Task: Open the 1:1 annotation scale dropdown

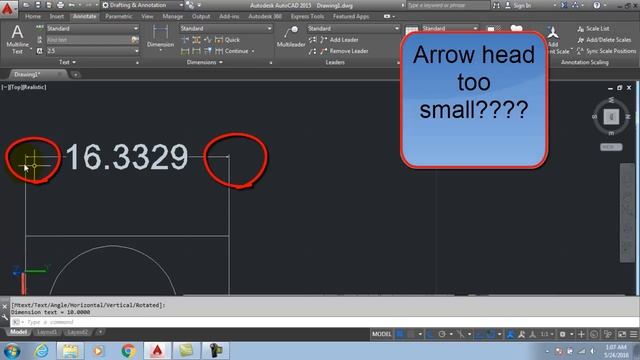Action: coord(547,334)
